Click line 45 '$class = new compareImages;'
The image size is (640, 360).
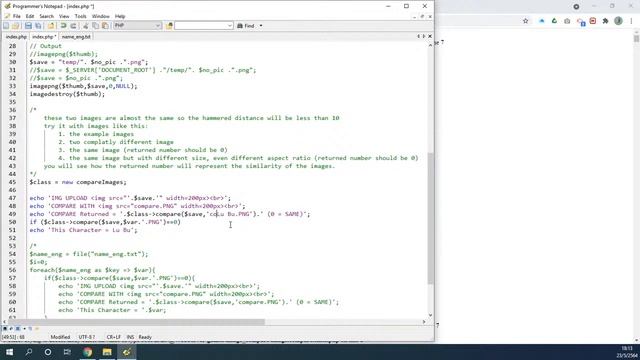[78, 182]
